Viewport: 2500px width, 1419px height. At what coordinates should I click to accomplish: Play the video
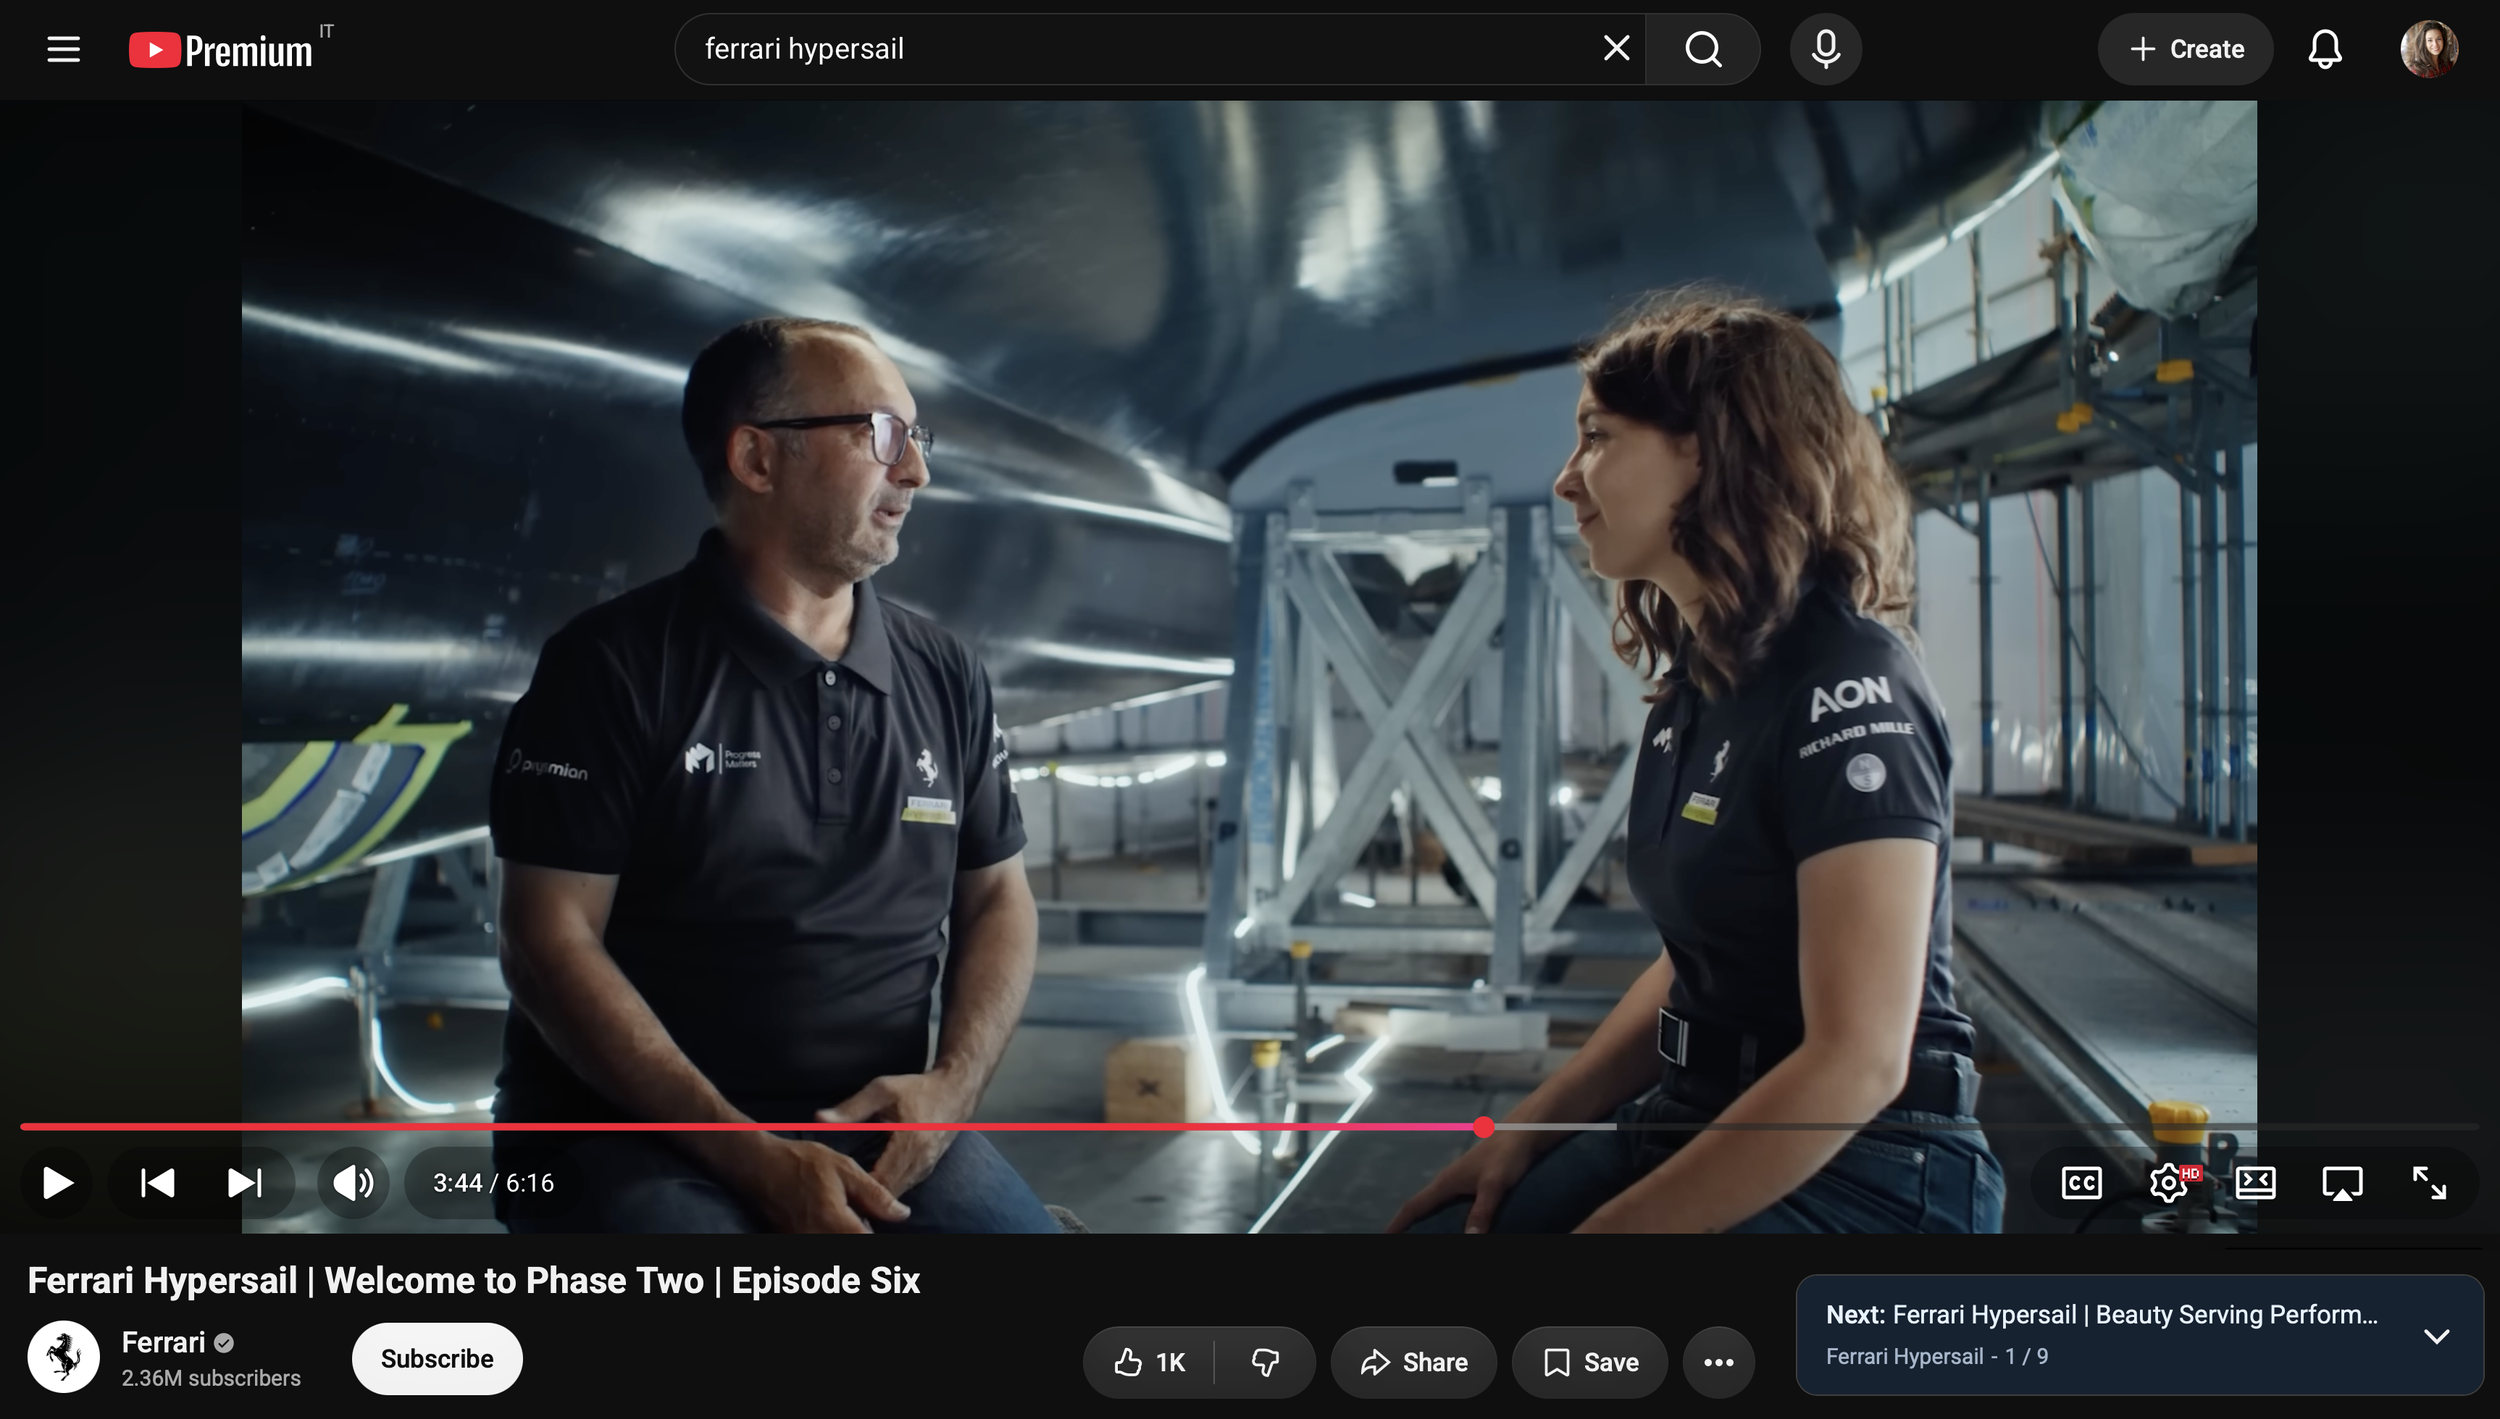point(57,1183)
